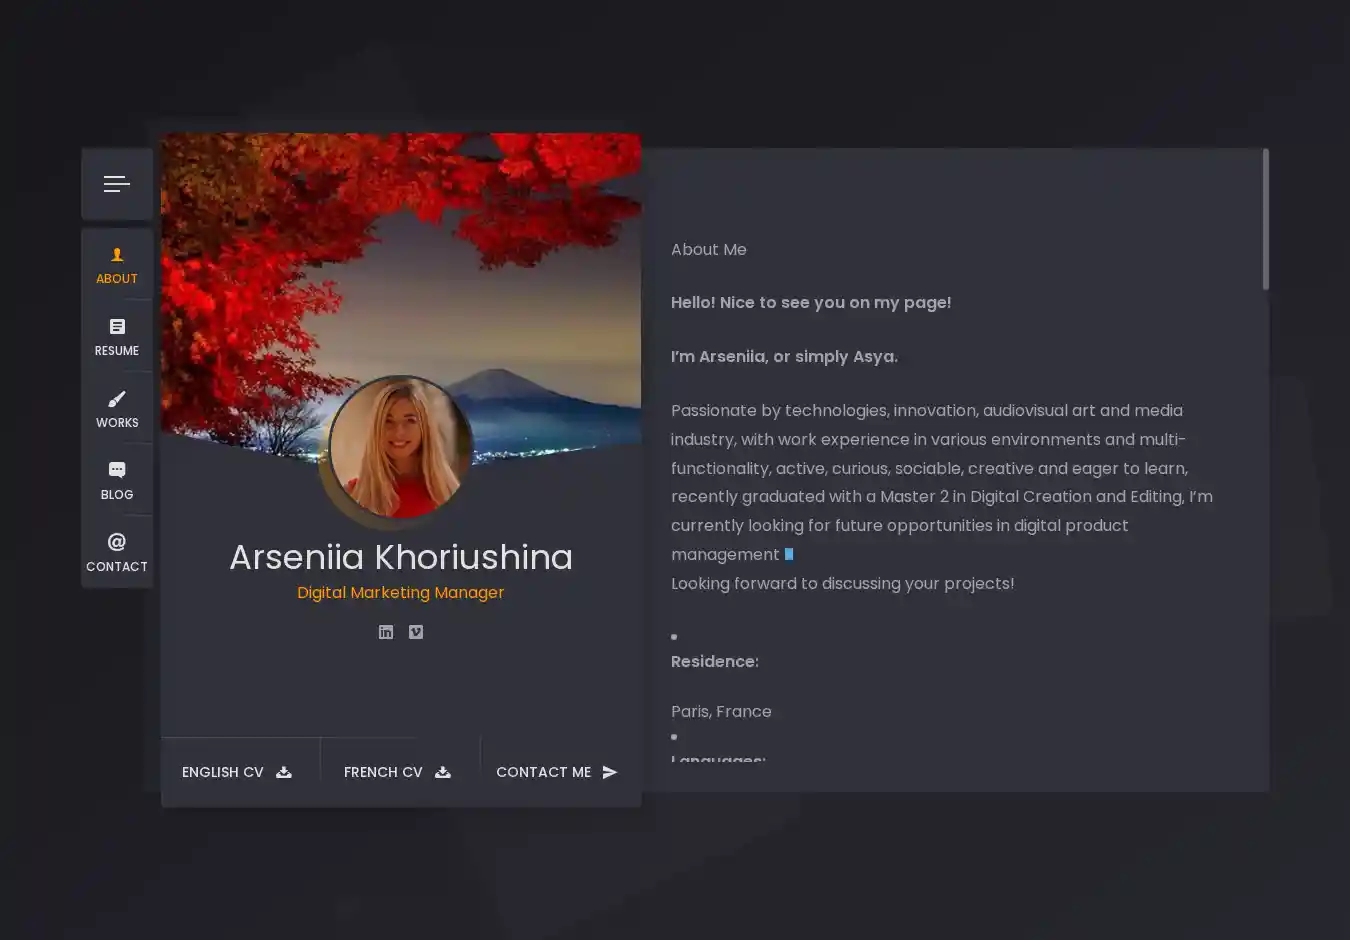Click the vertical scrollbar of the About panel

coord(1265,220)
